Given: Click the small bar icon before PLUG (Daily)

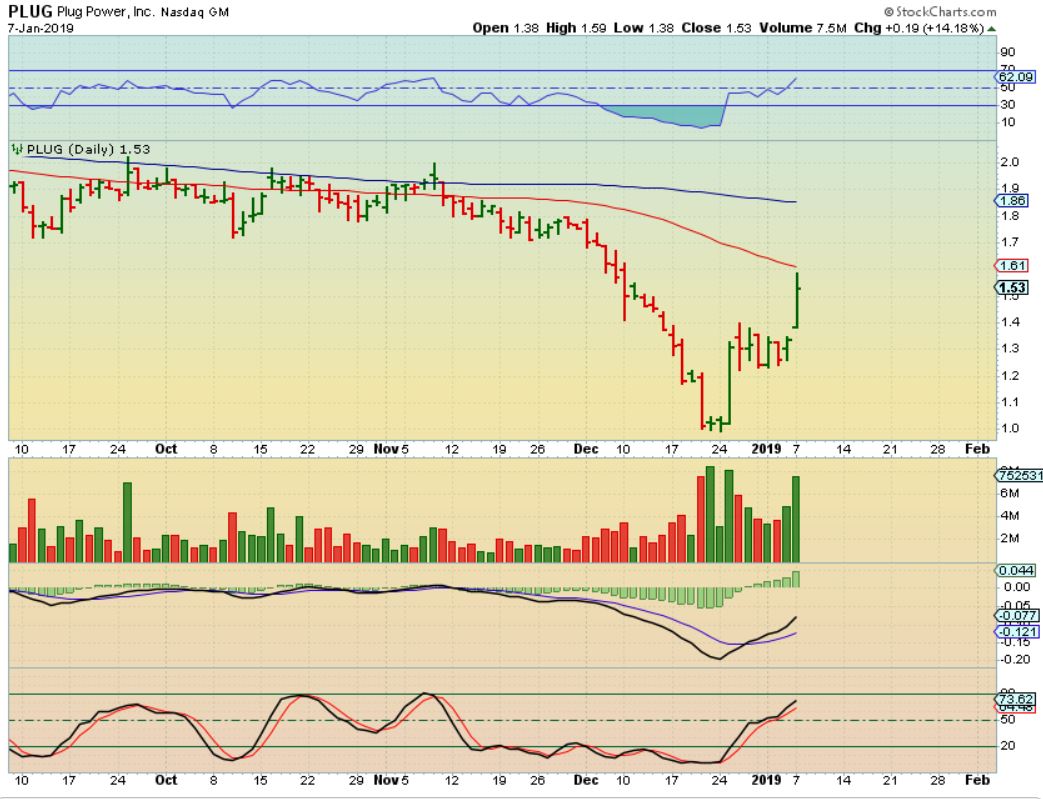Looking at the screenshot, I should pyautogui.click(x=17, y=149).
